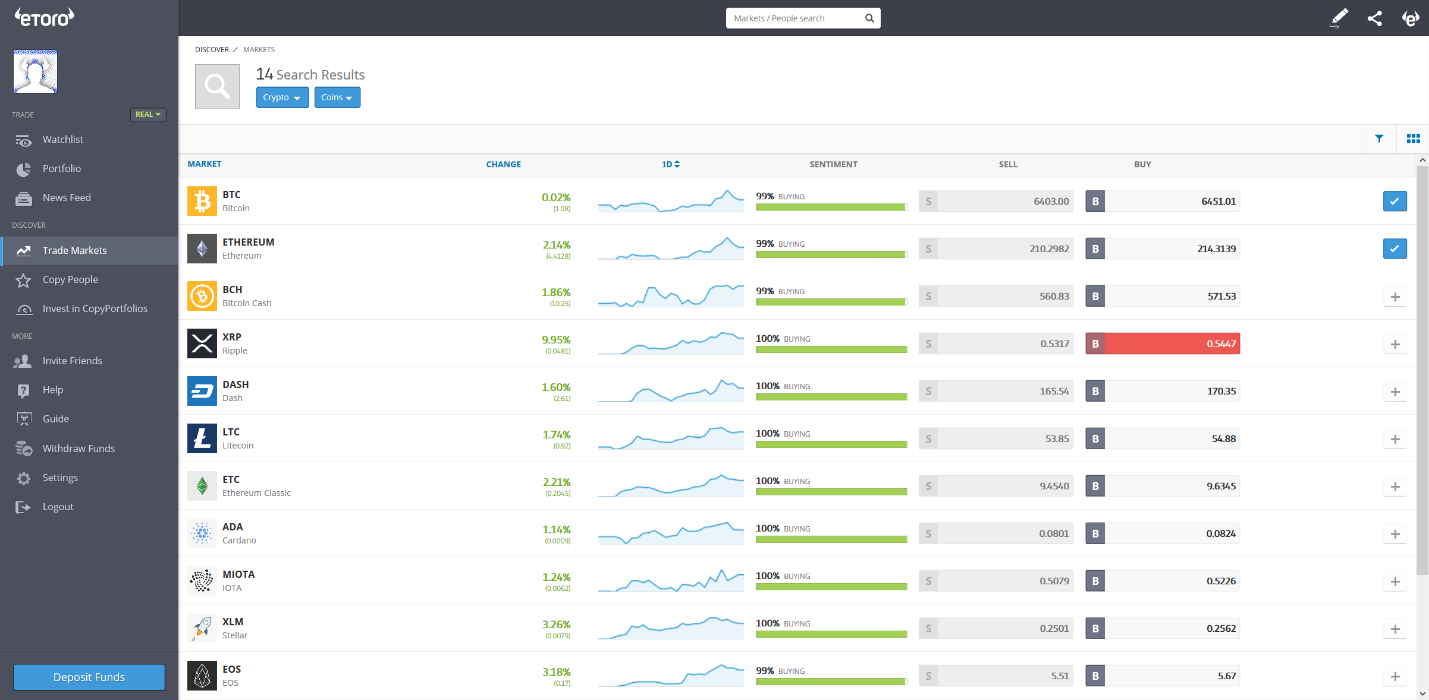Add ETC to watchlist with plus
1429x700 pixels.
pos(1395,486)
